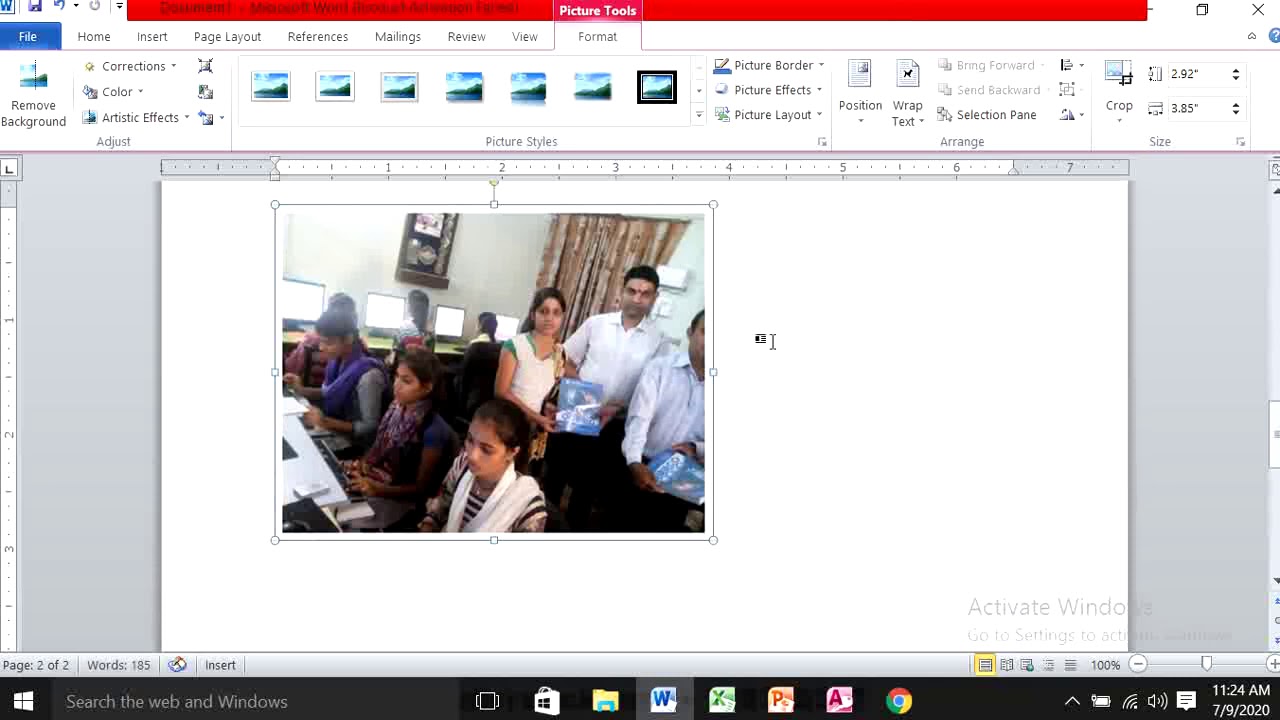Click the Wrap Text button

pyautogui.click(x=908, y=93)
